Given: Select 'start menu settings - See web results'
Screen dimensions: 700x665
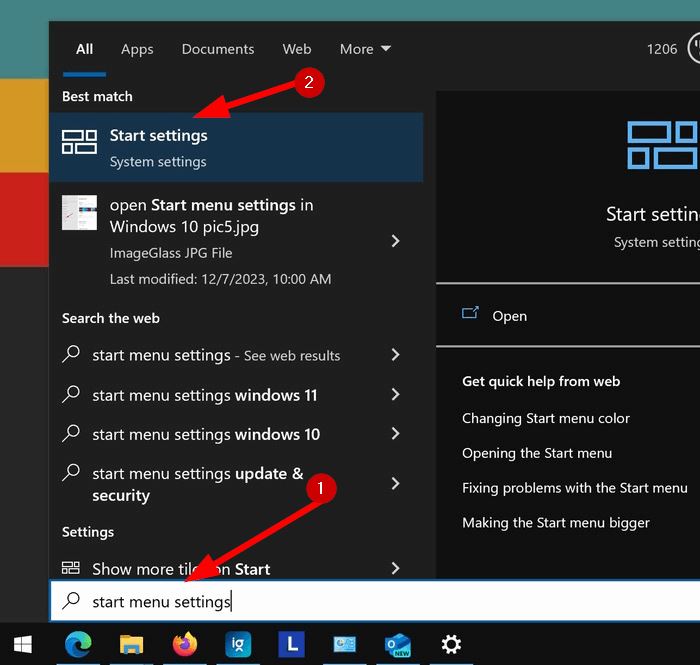Looking at the screenshot, I should 216,355.
